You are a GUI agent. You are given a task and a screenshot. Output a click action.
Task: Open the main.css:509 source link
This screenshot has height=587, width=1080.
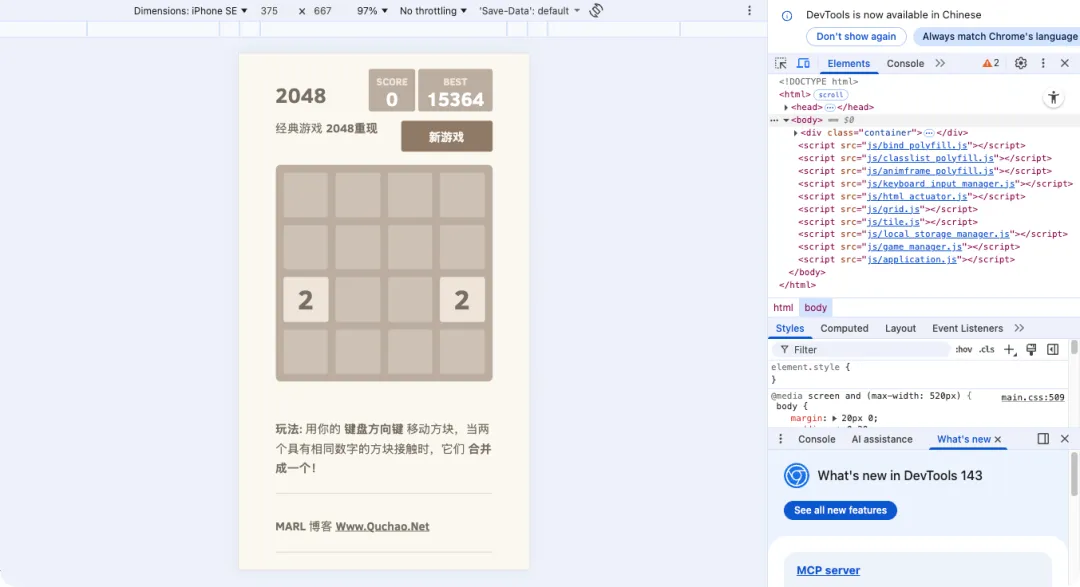[x=1032, y=397]
